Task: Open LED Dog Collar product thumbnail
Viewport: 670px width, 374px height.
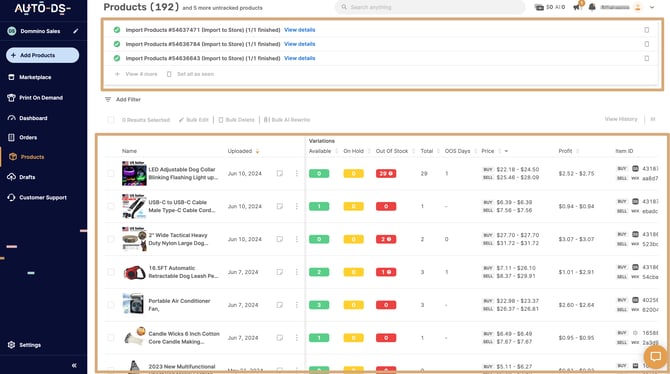Action: click(x=134, y=174)
